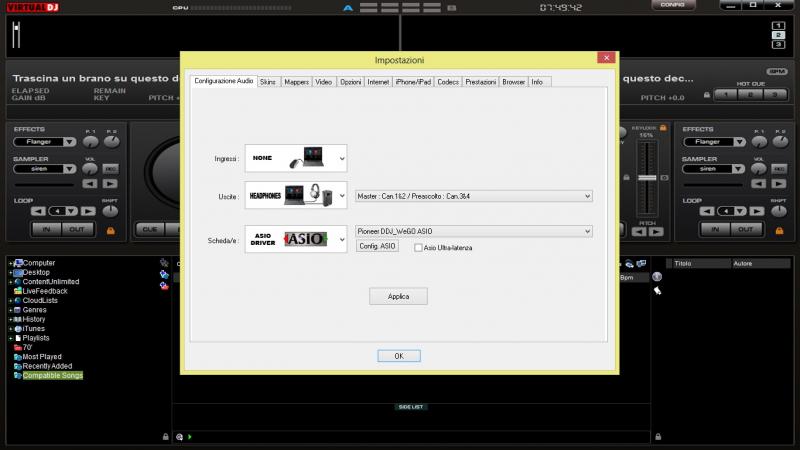Screen dimensions: 800x450
Task: Select LiveFeedback folder
Action: (45, 291)
